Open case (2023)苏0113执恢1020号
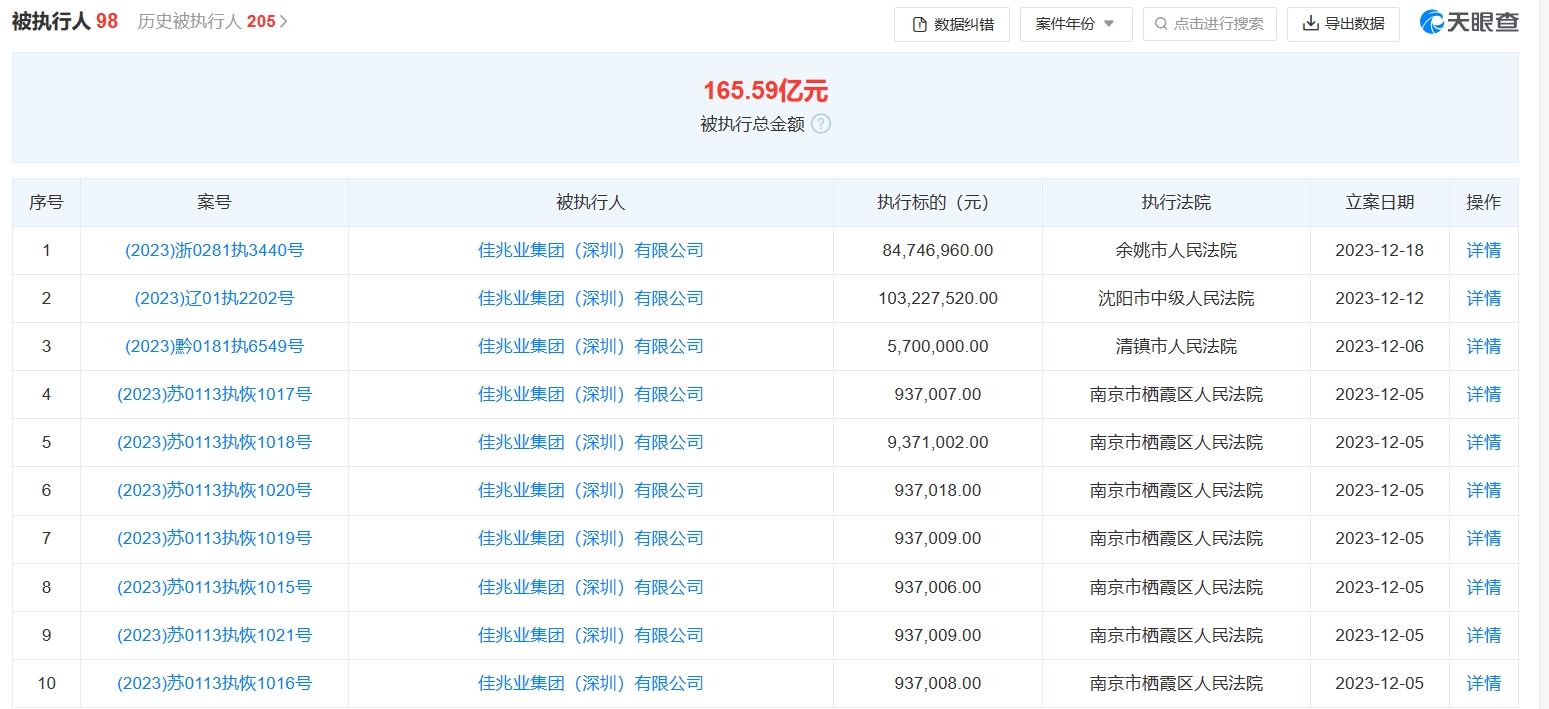 pyautogui.click(x=214, y=491)
